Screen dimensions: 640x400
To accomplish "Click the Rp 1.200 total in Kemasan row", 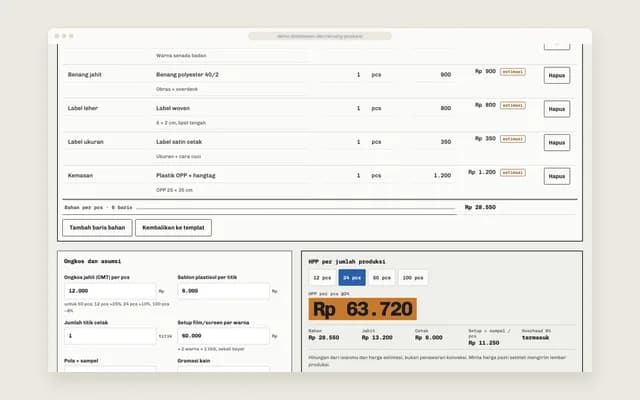I will click(482, 172).
